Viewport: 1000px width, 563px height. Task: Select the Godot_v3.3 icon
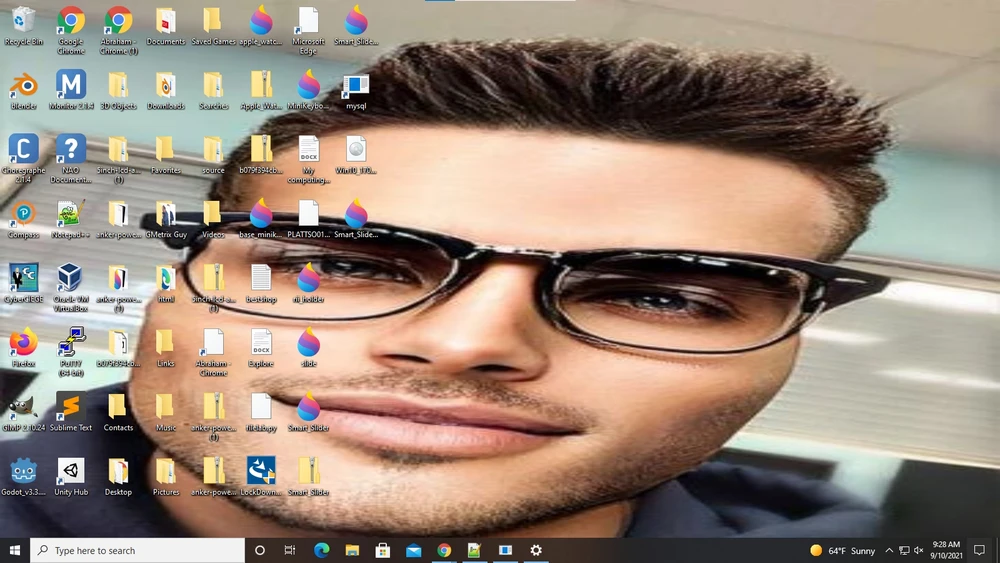(24, 477)
